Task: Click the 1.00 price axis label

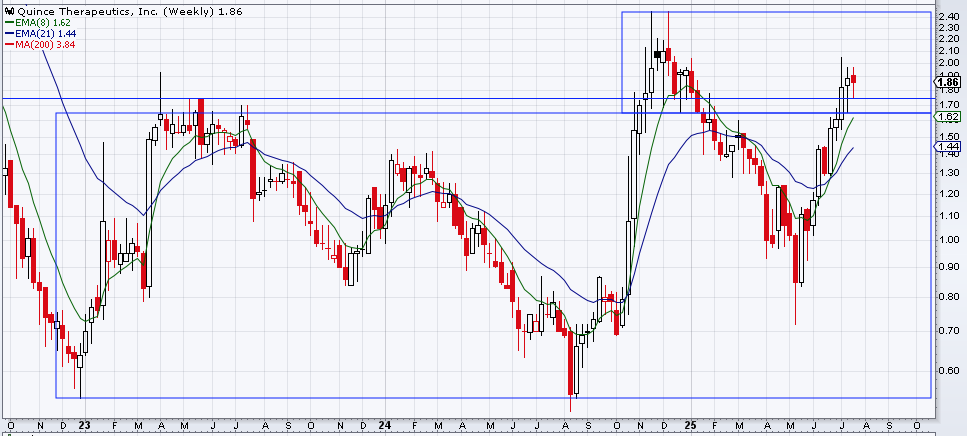Action: tap(950, 240)
